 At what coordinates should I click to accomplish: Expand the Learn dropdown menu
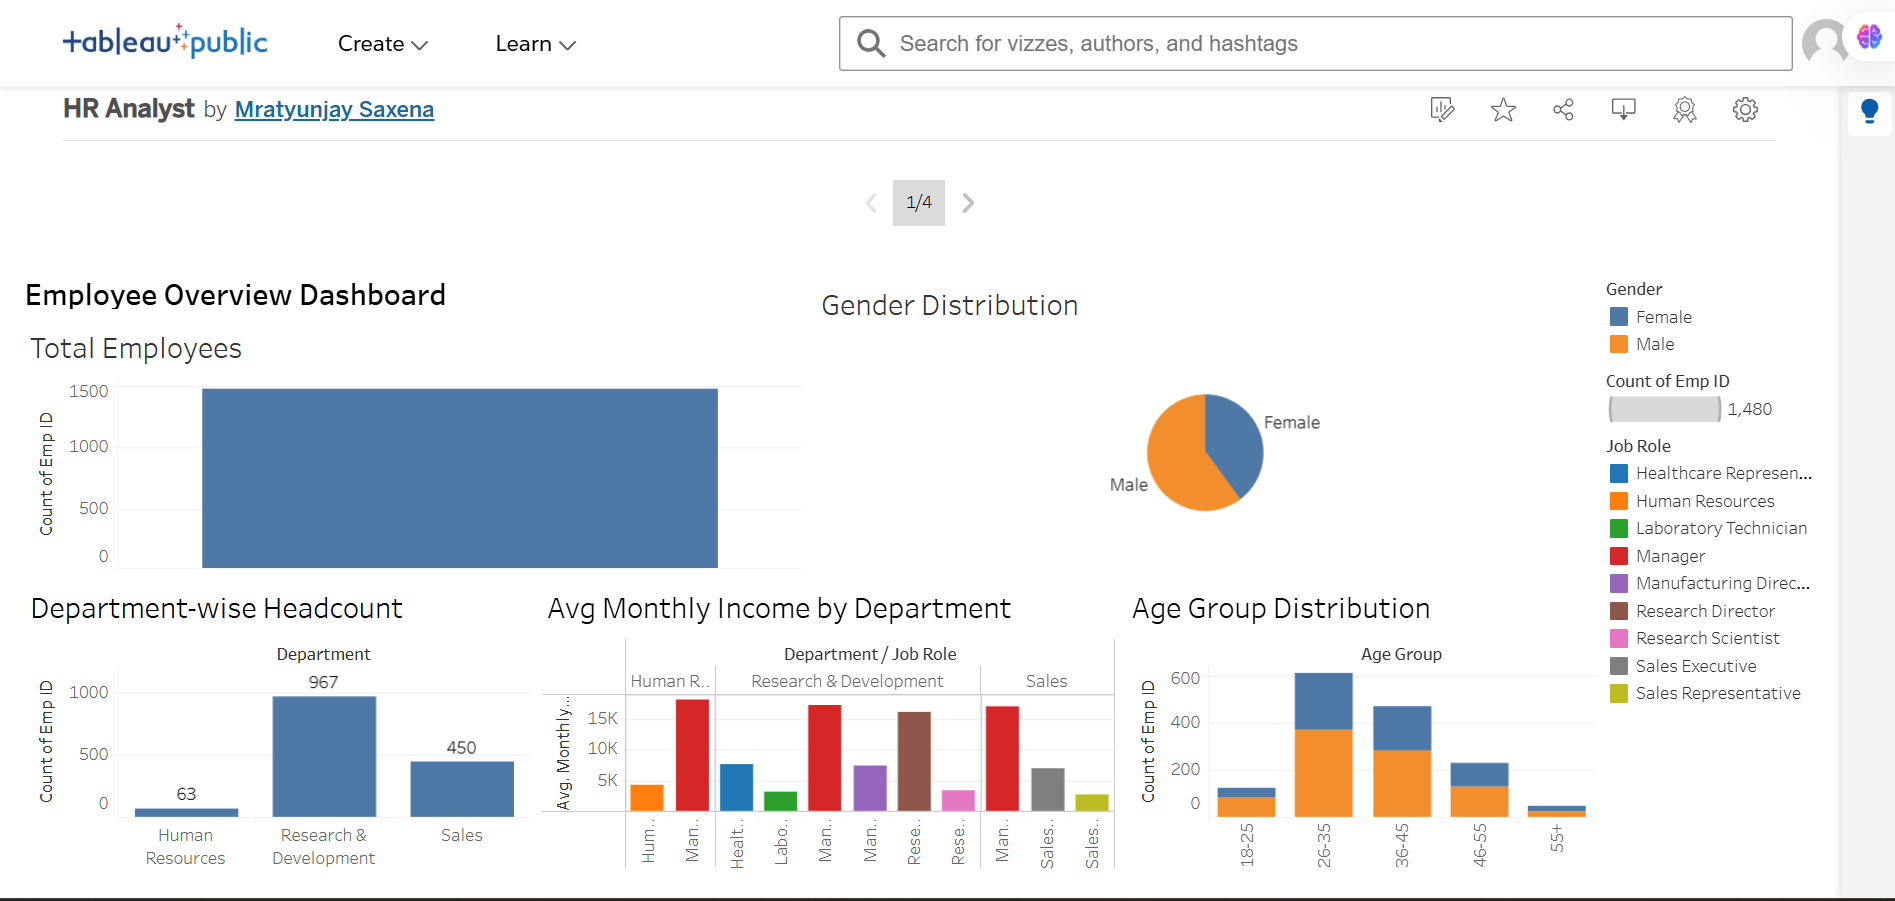[x=535, y=44]
